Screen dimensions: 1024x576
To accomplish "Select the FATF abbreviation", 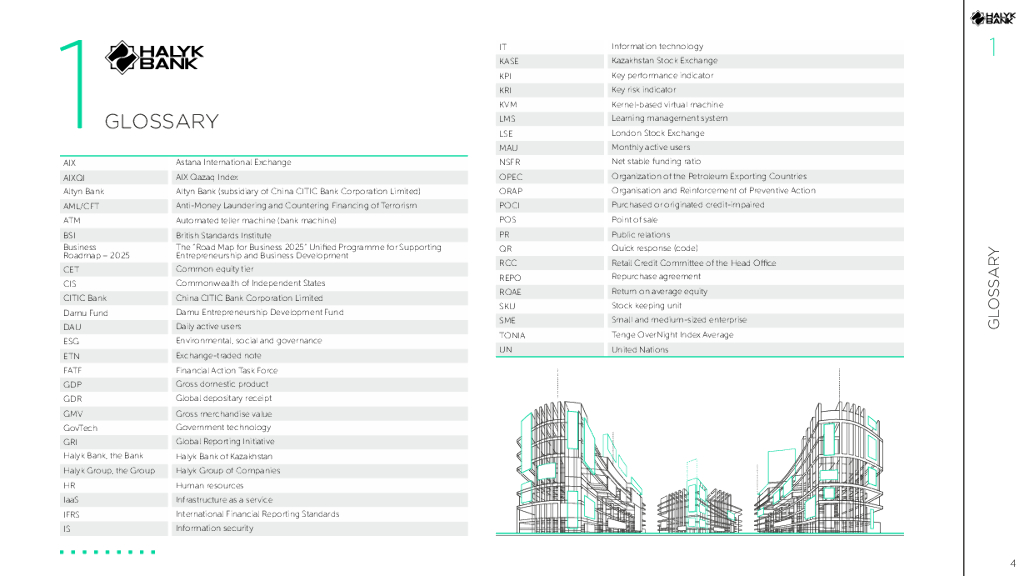I will (x=72, y=370).
